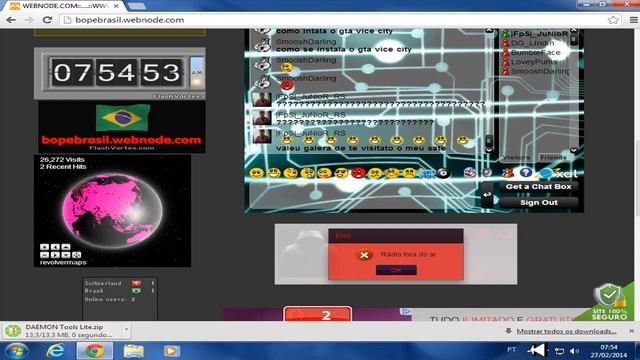Switch to the Visitors tab in chat

[516, 157]
